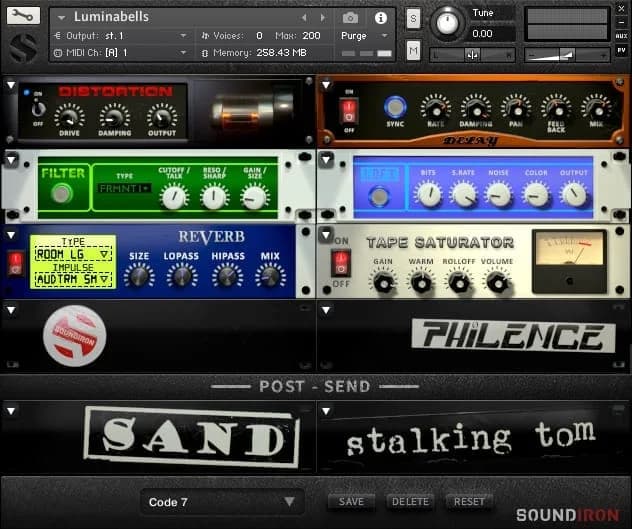
Task: Toggle the Distortion on/off switch
Action: (x=39, y=111)
